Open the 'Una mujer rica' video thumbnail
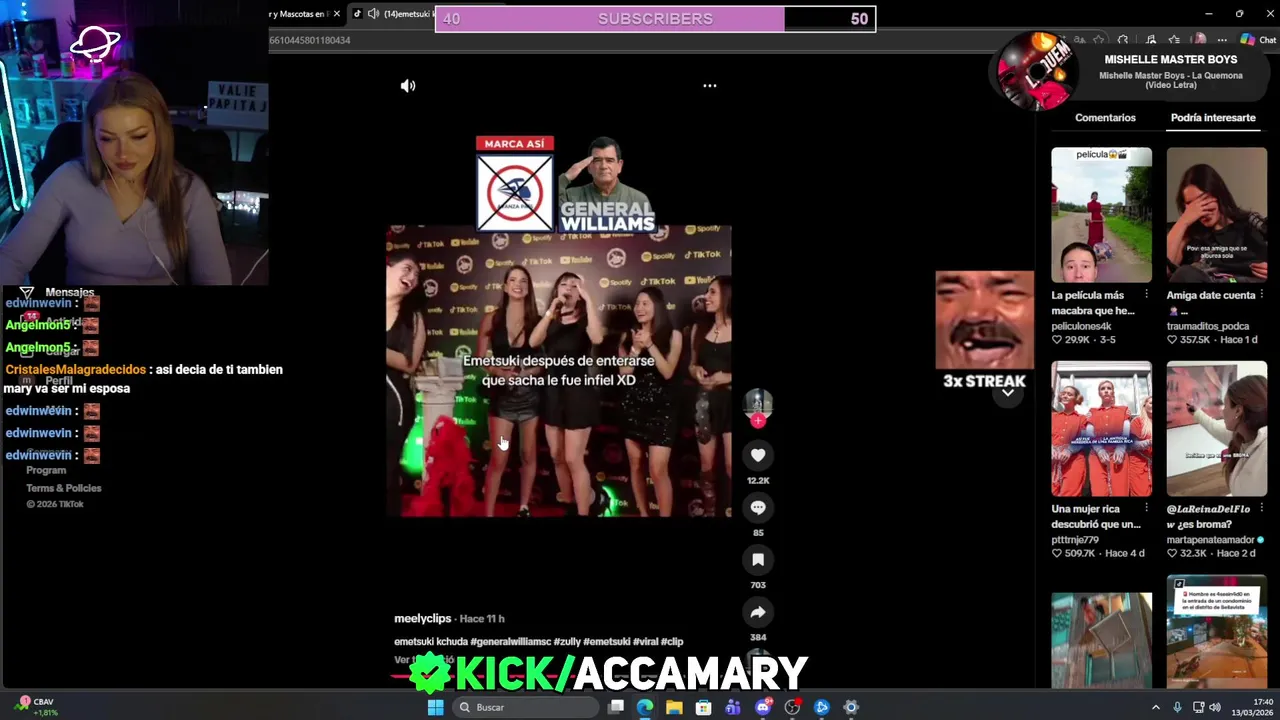1280x720 pixels. [x=1101, y=429]
